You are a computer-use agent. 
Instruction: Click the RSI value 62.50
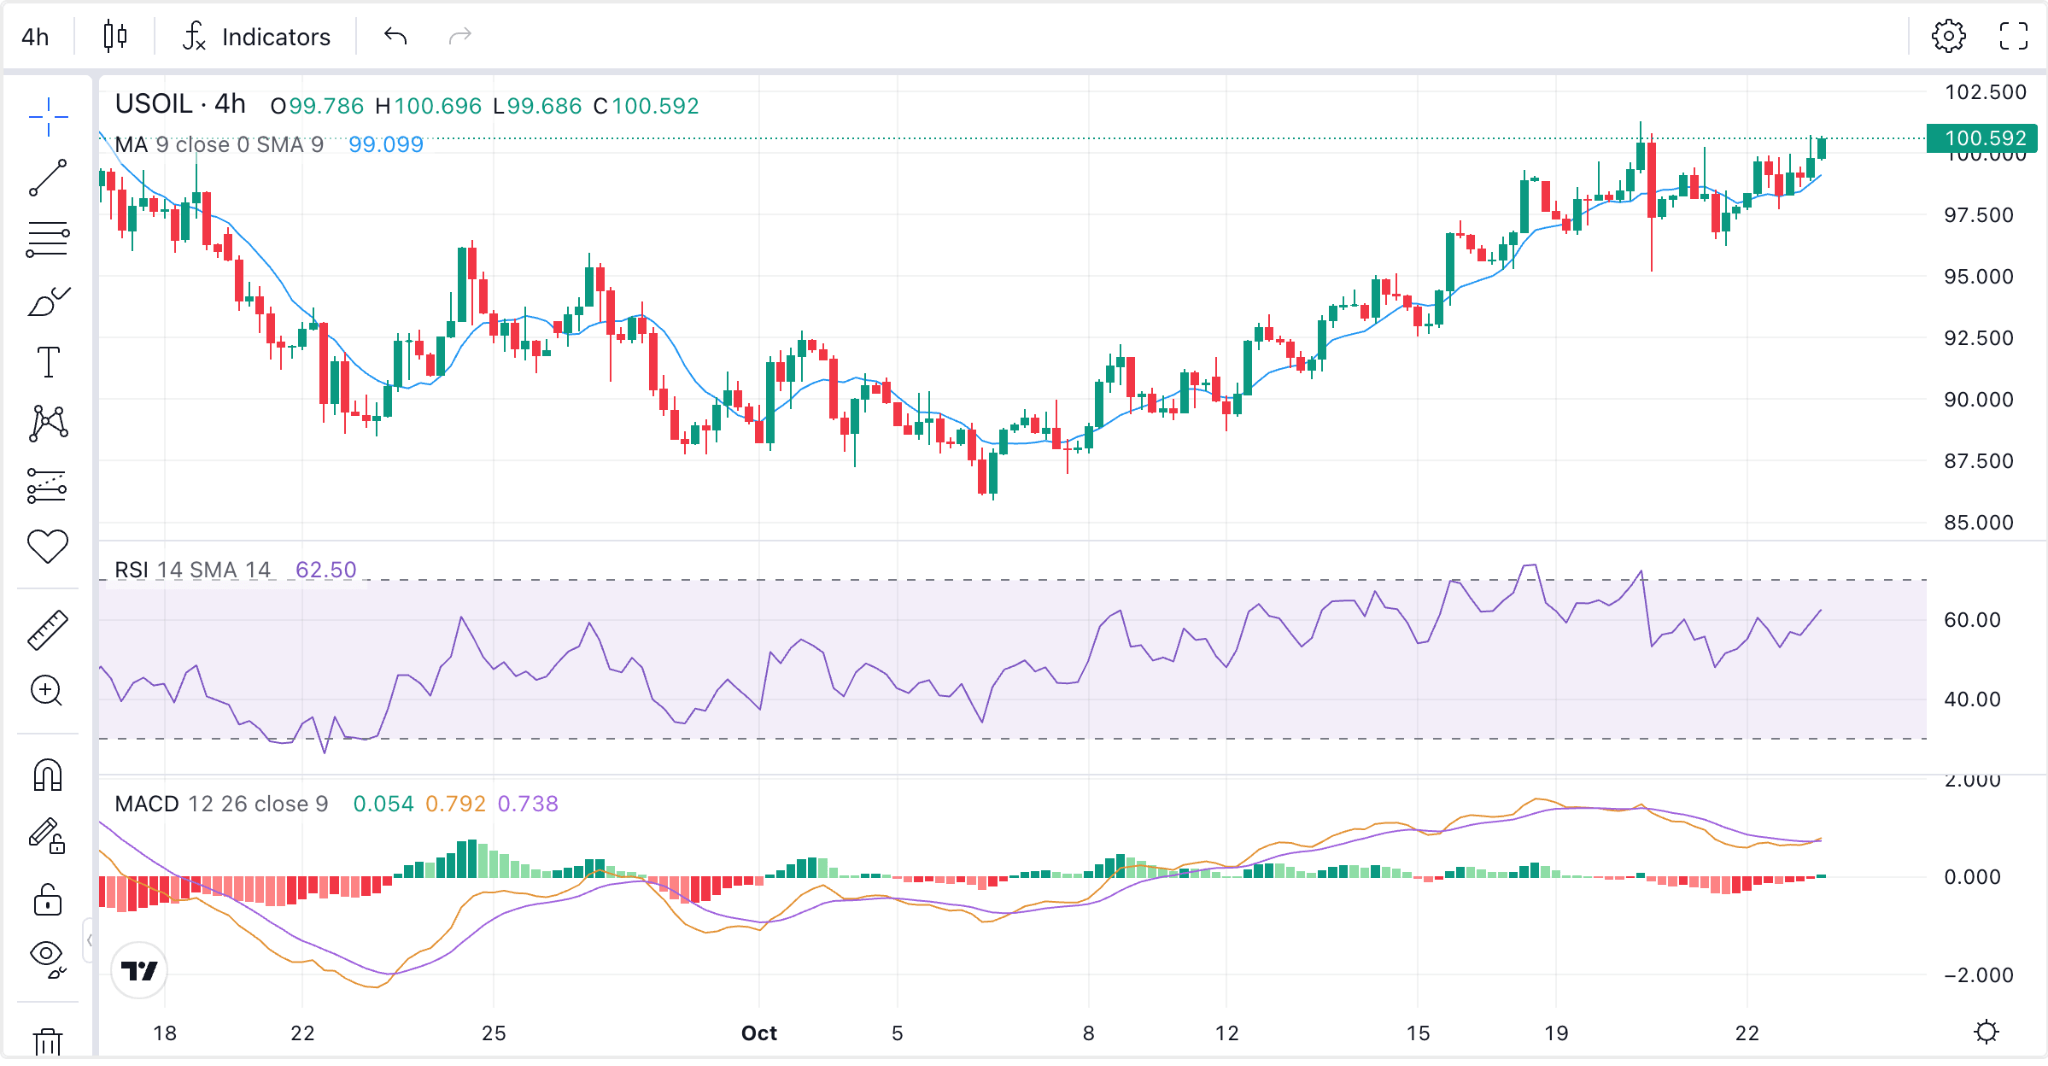pyautogui.click(x=326, y=570)
